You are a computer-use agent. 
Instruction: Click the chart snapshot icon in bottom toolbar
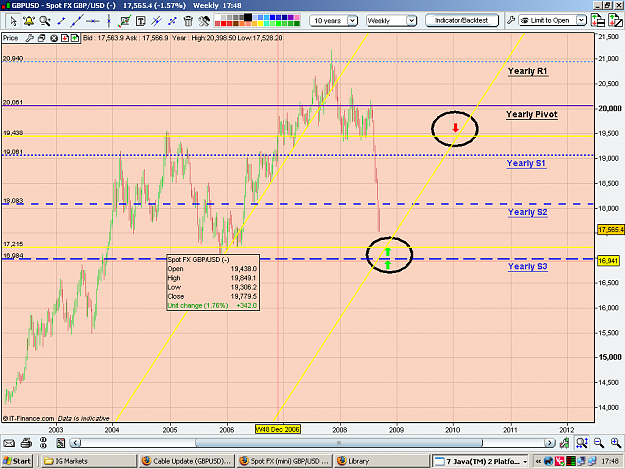(60, 443)
